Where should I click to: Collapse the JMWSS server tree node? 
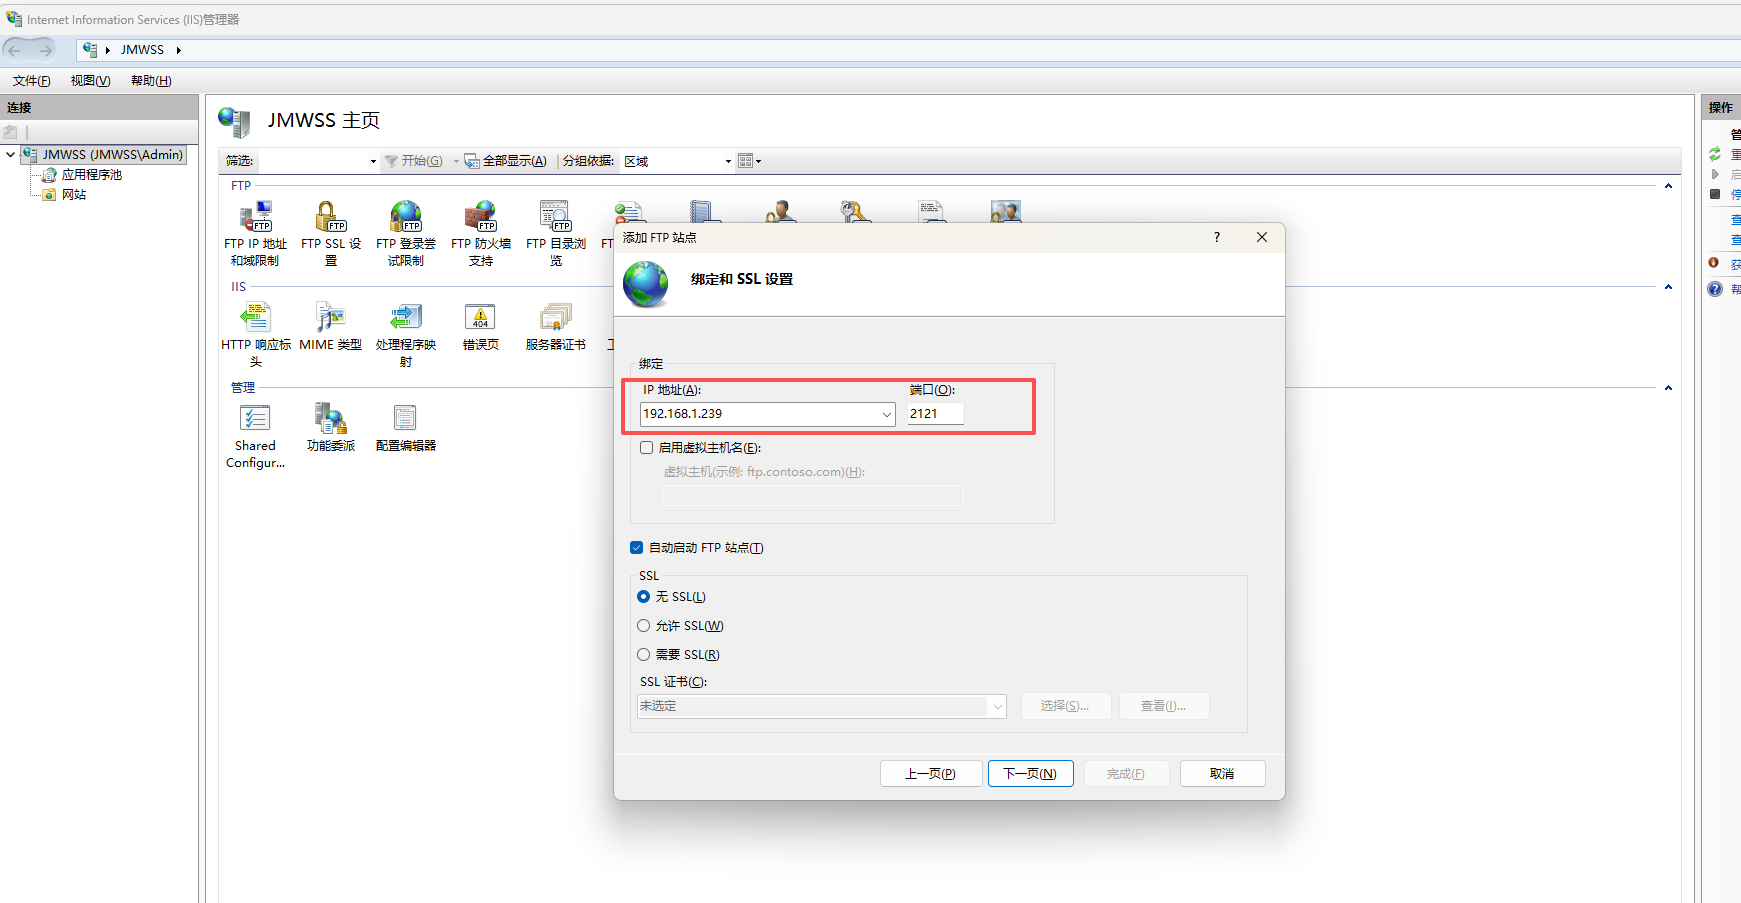point(10,155)
